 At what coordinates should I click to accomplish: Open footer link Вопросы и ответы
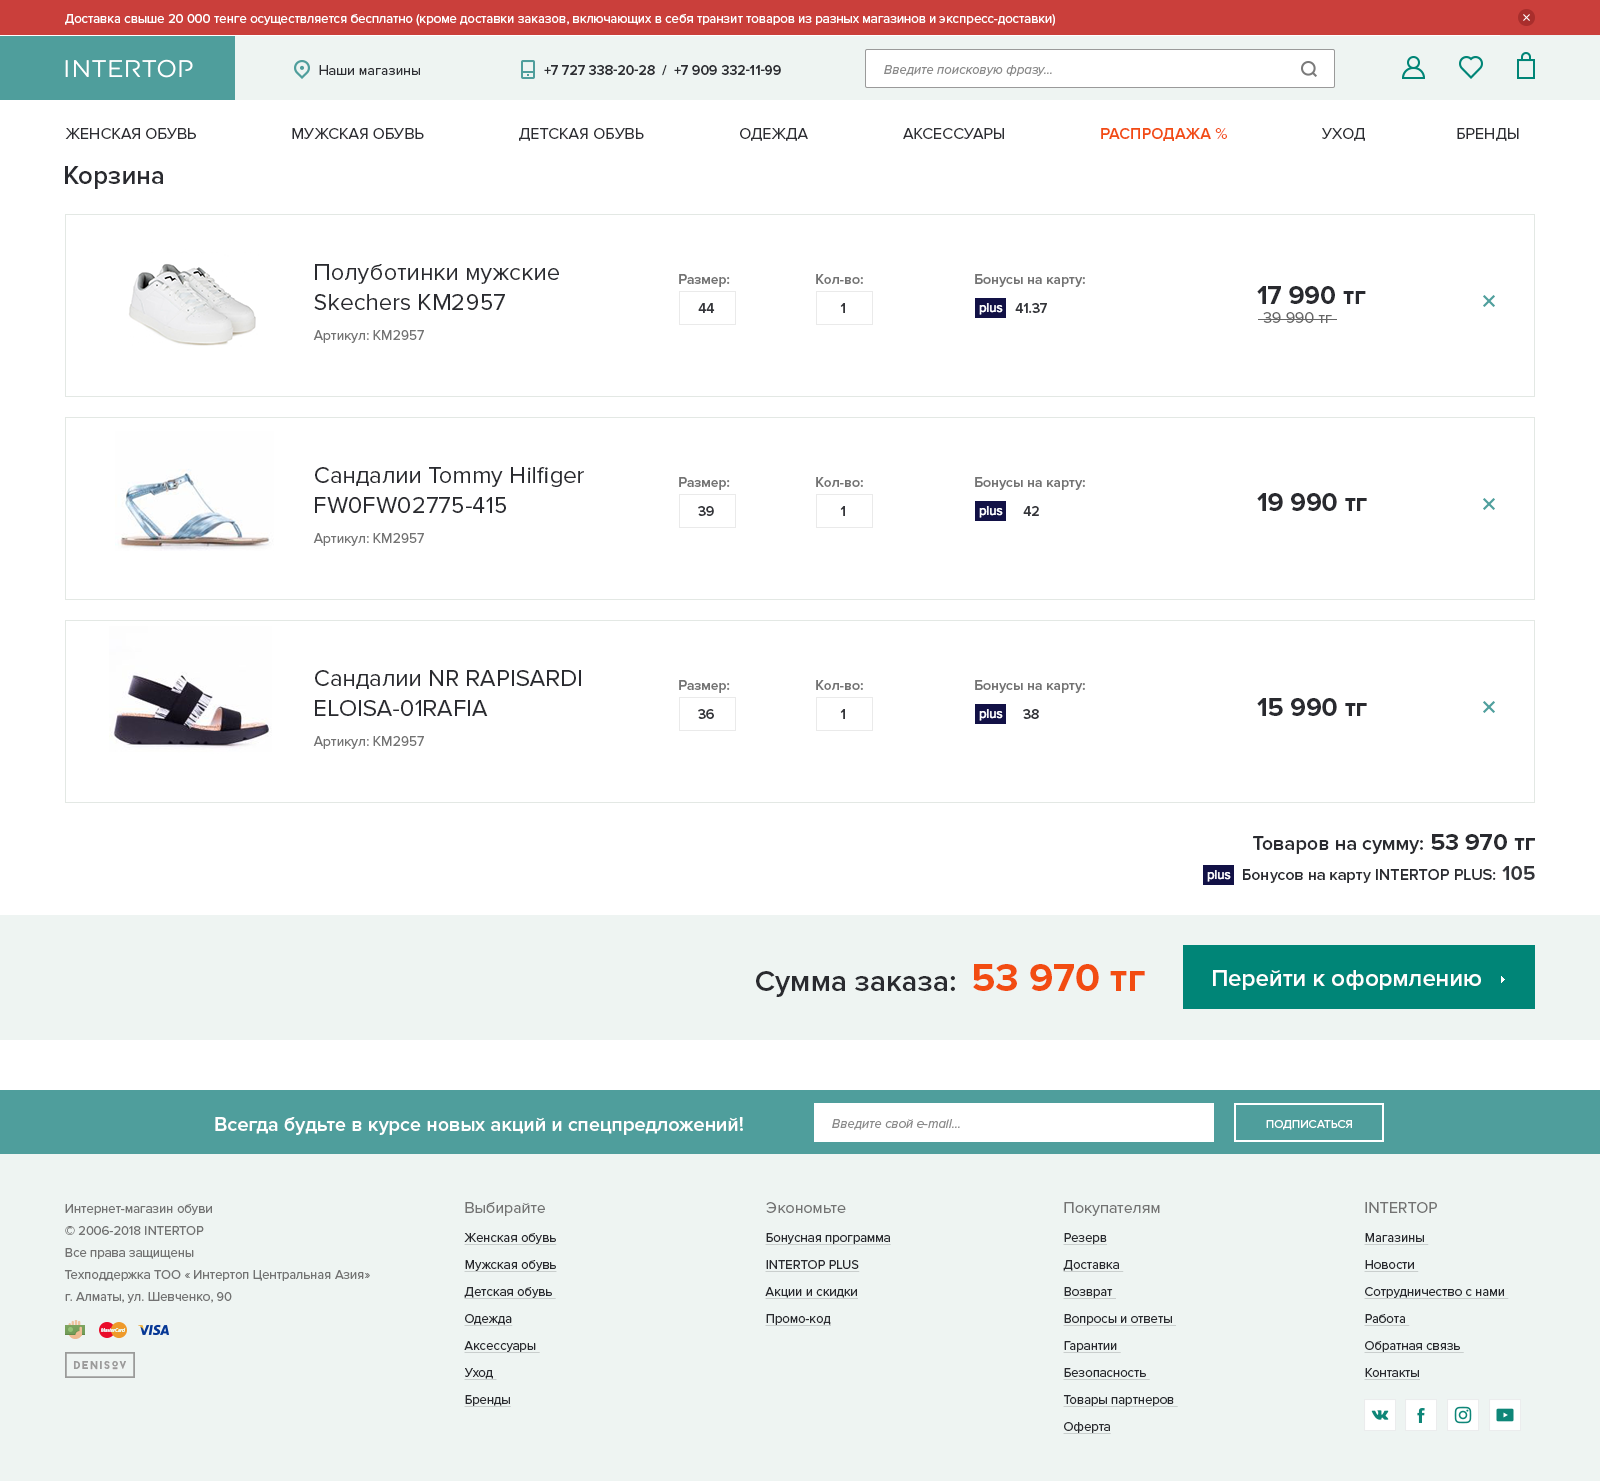tap(1118, 1319)
